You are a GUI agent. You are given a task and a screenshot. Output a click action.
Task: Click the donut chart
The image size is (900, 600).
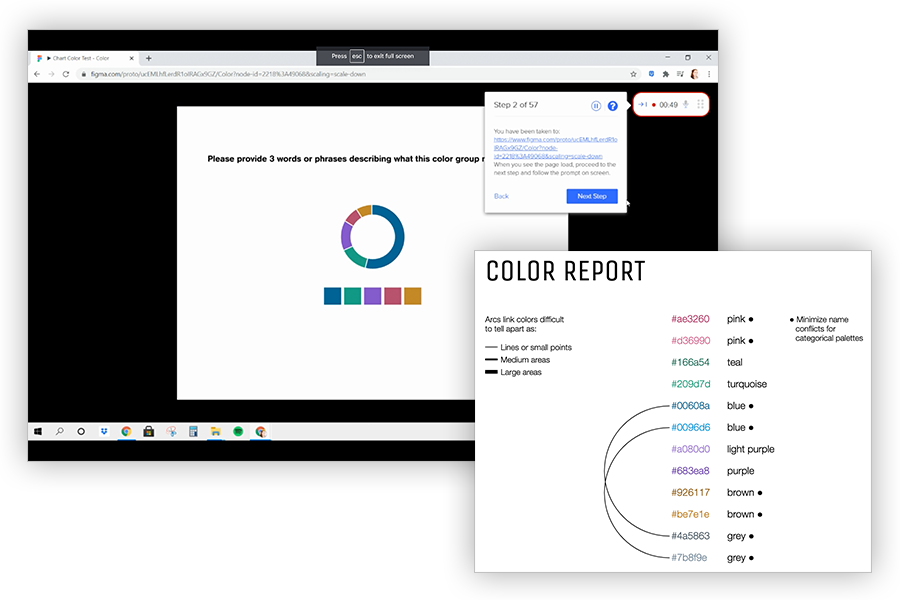(x=373, y=237)
